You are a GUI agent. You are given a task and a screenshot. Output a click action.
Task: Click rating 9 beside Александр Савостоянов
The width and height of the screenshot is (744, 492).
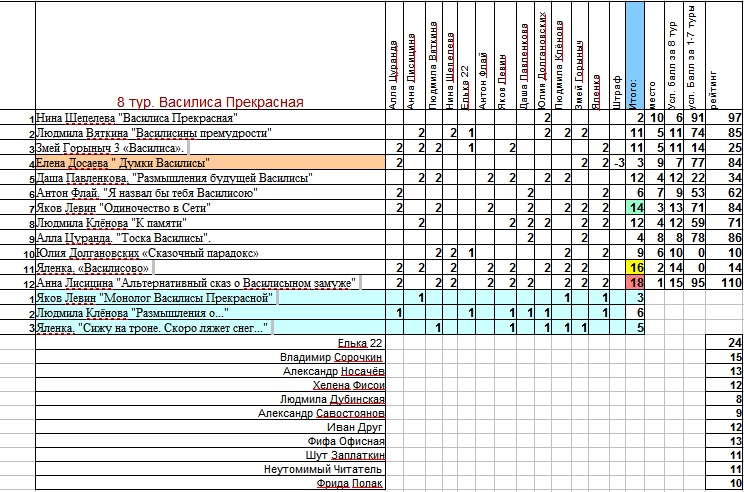(x=725, y=413)
